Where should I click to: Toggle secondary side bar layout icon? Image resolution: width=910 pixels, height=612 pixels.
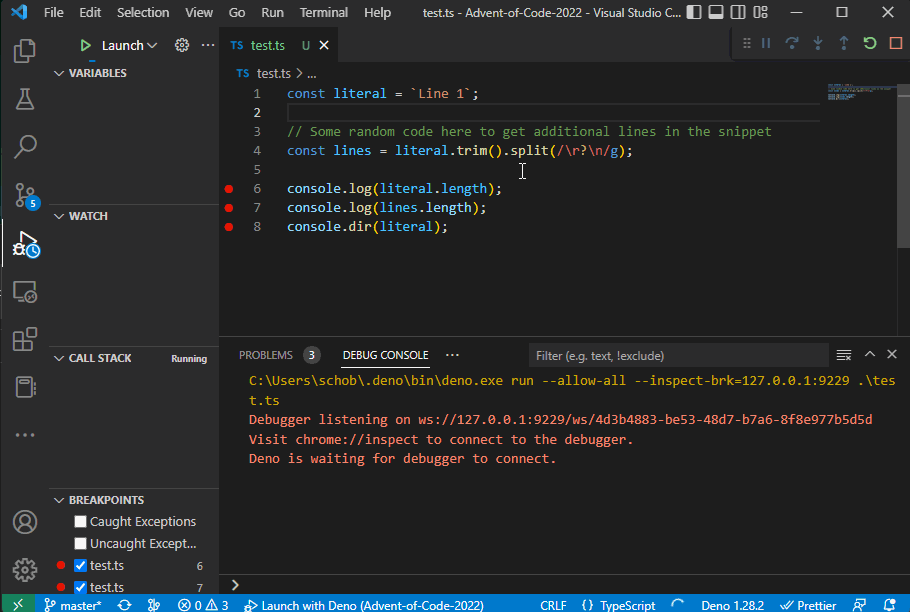tap(738, 12)
